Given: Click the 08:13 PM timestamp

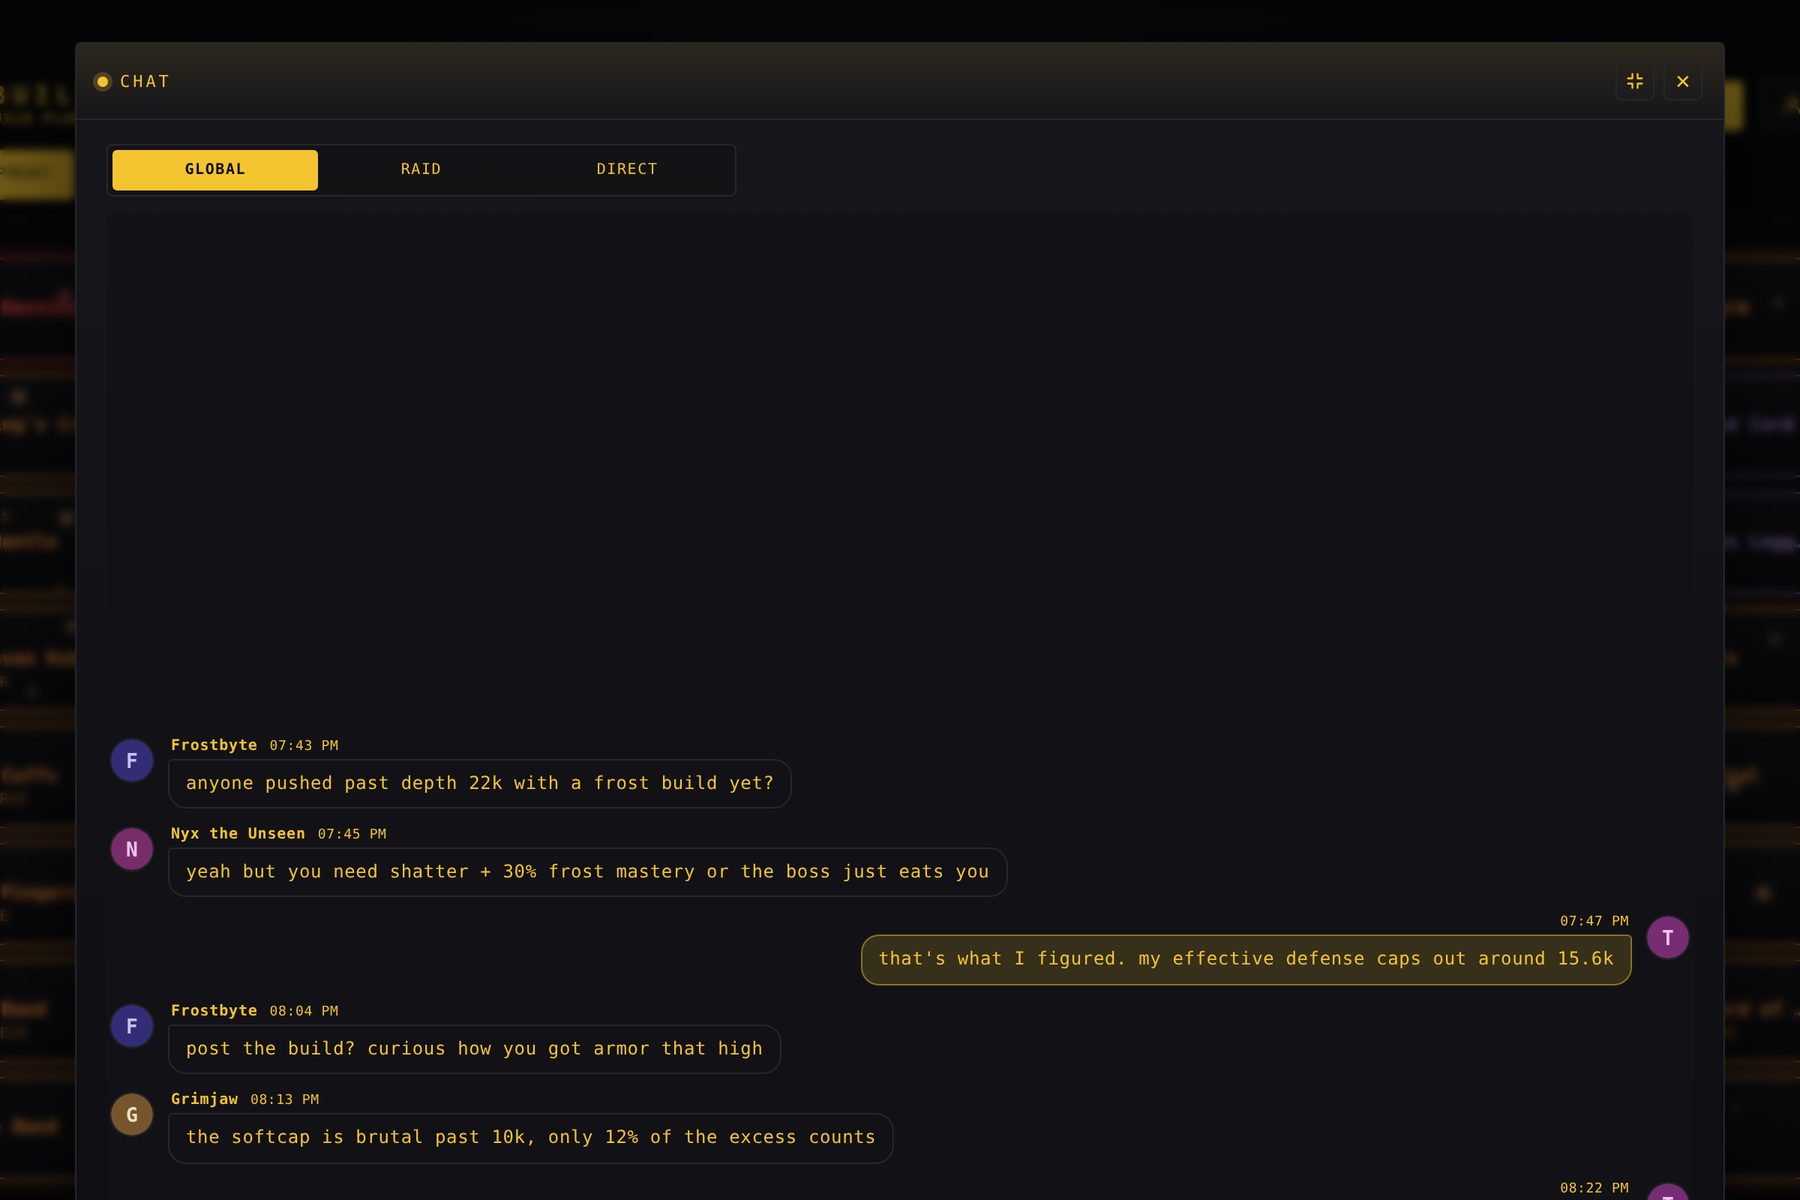Looking at the screenshot, I should [x=285, y=1099].
